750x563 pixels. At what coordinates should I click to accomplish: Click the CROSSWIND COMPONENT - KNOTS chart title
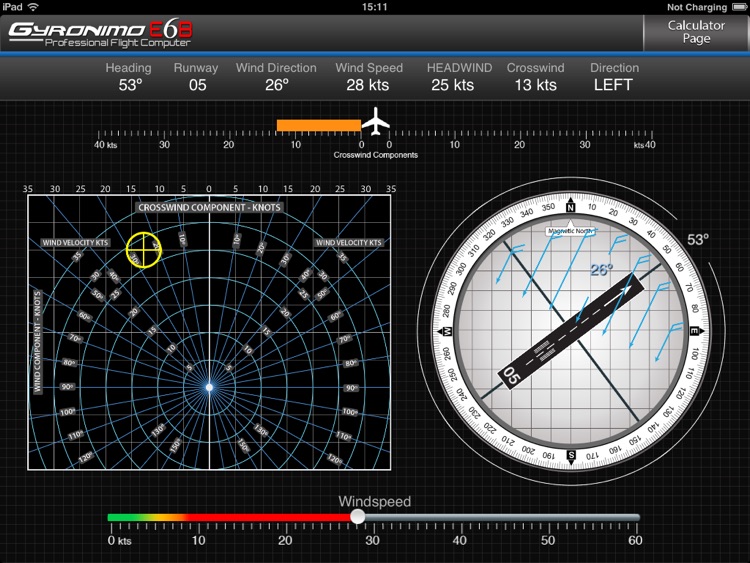(210, 208)
